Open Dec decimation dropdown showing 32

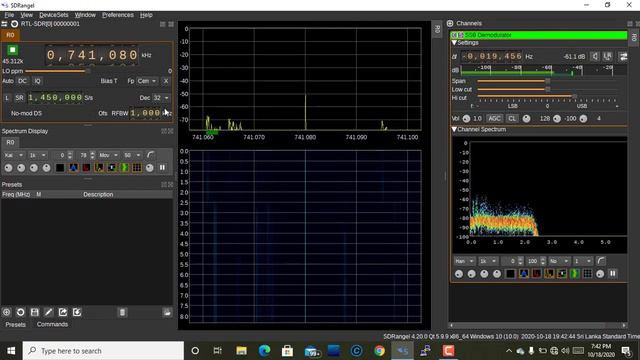[161, 98]
